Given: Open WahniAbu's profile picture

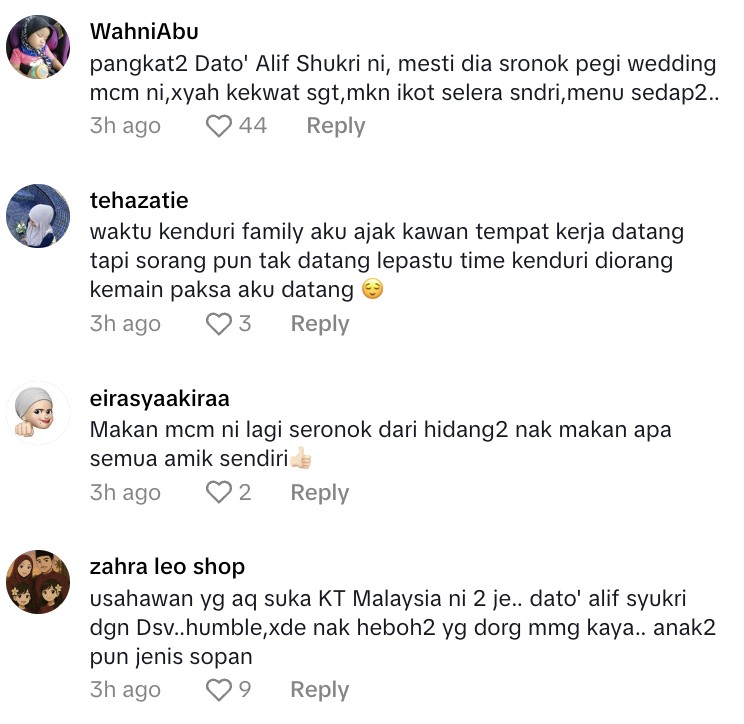Looking at the screenshot, I should 38,46.
